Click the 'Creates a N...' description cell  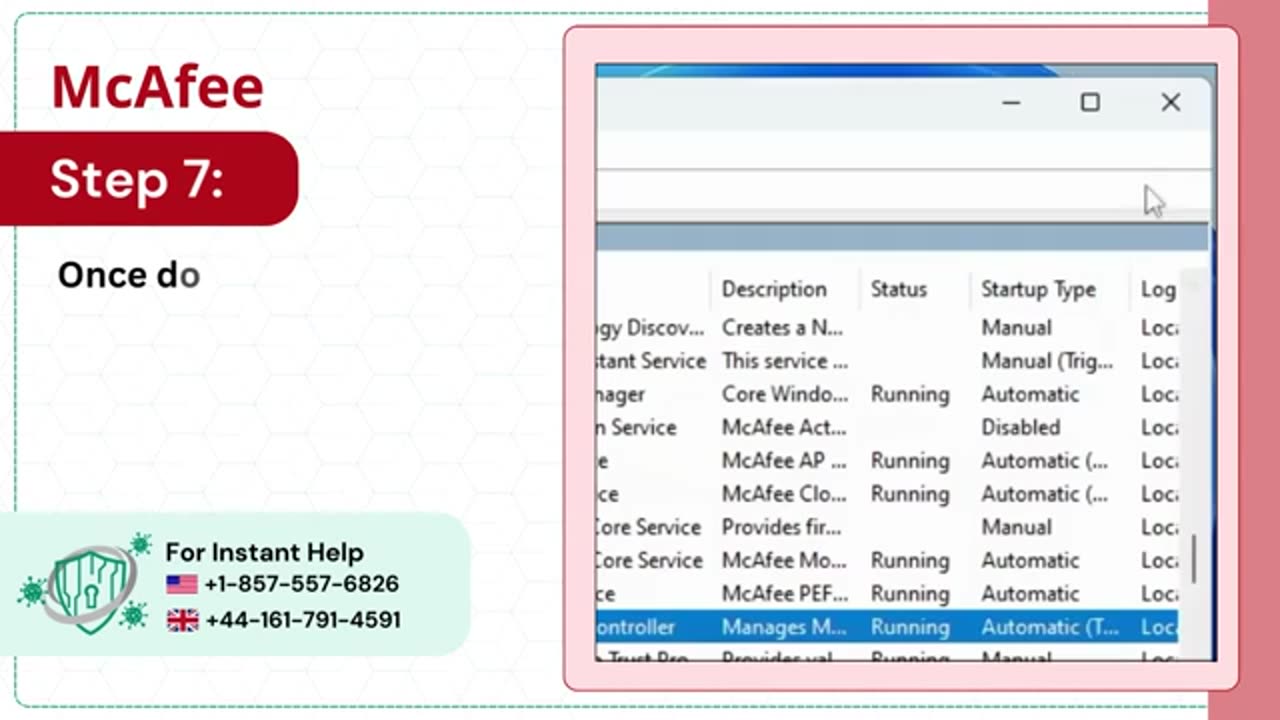pyautogui.click(x=782, y=328)
